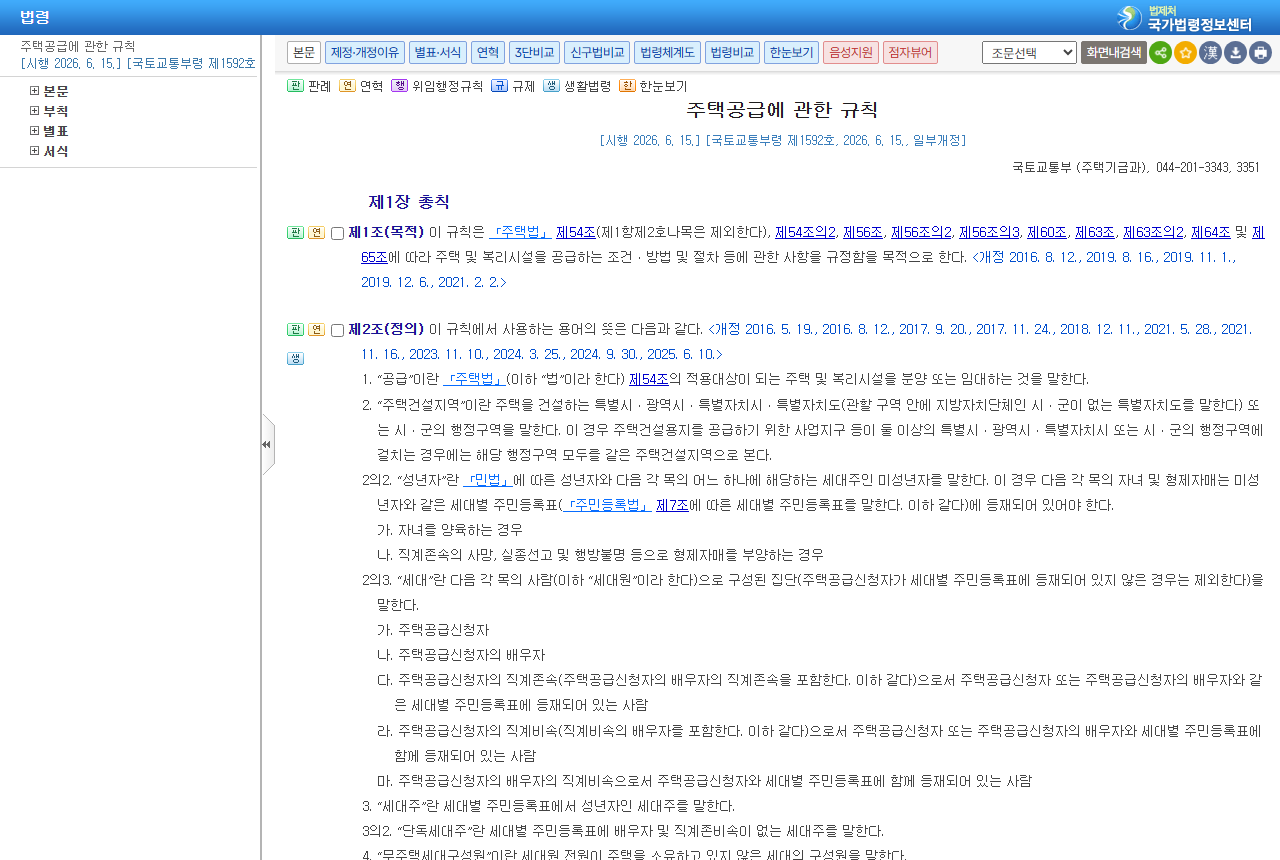Click the 판 icon beside 제2조(정의)
The height and width of the screenshot is (860, 1280).
click(x=295, y=330)
